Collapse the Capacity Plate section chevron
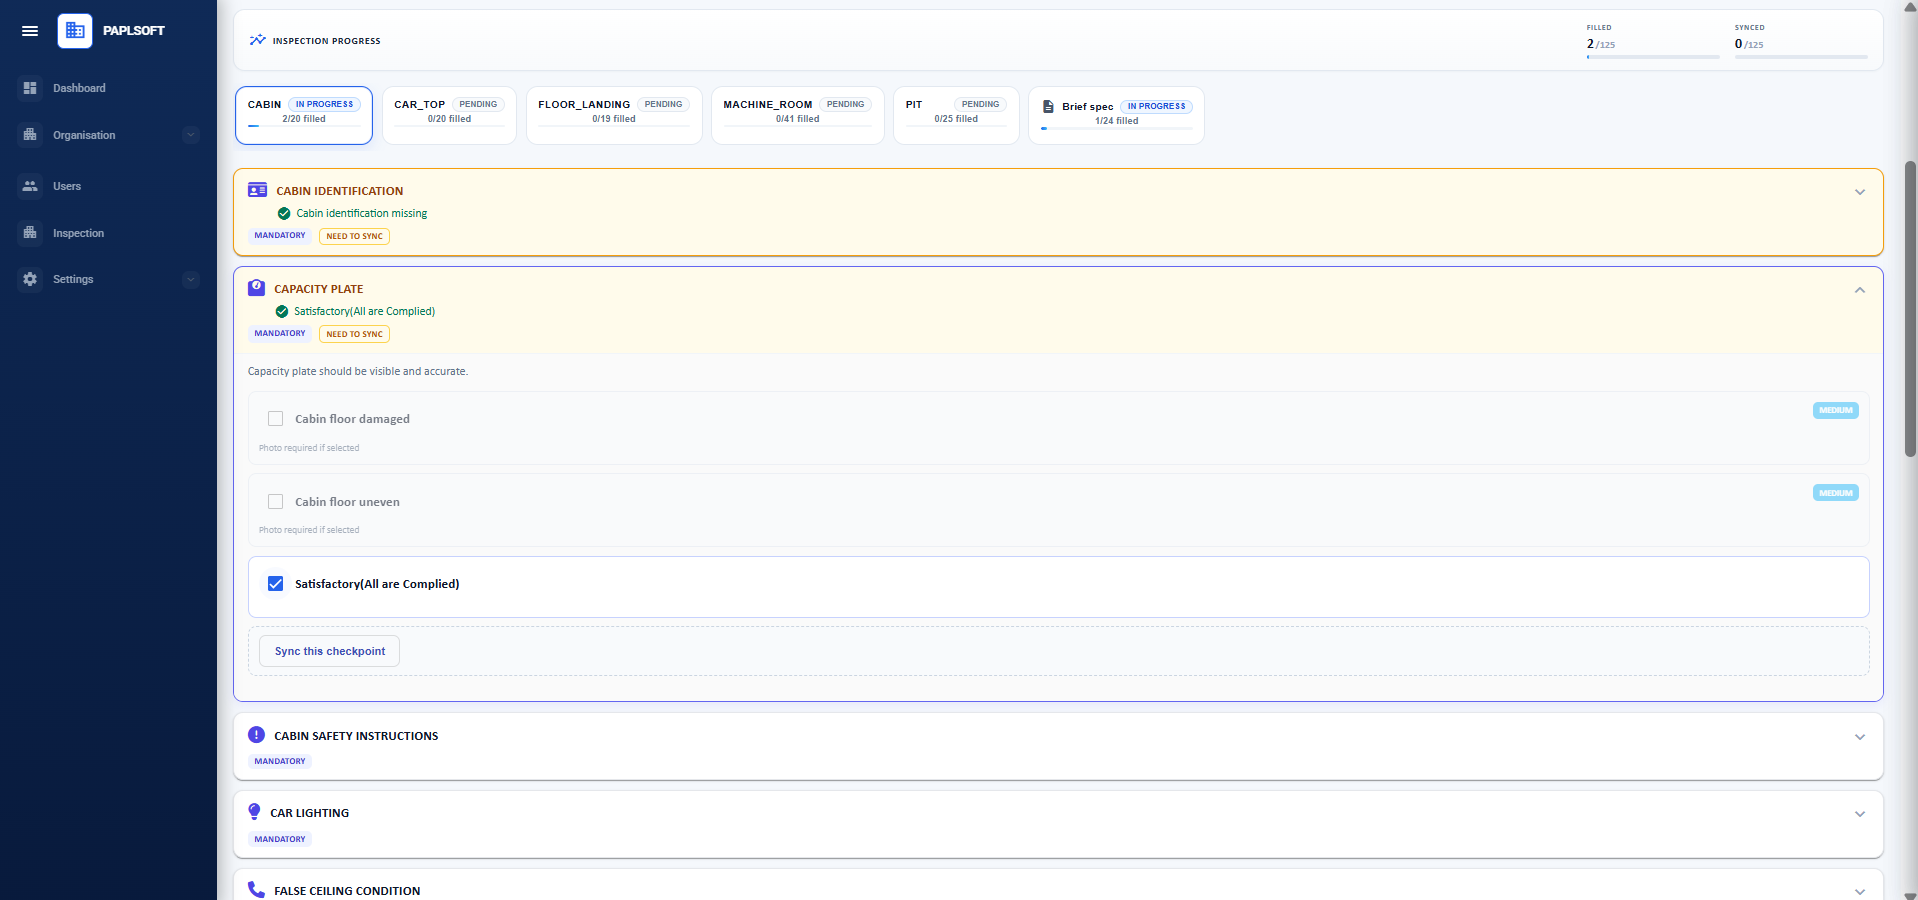Image resolution: width=1918 pixels, height=900 pixels. click(1860, 290)
